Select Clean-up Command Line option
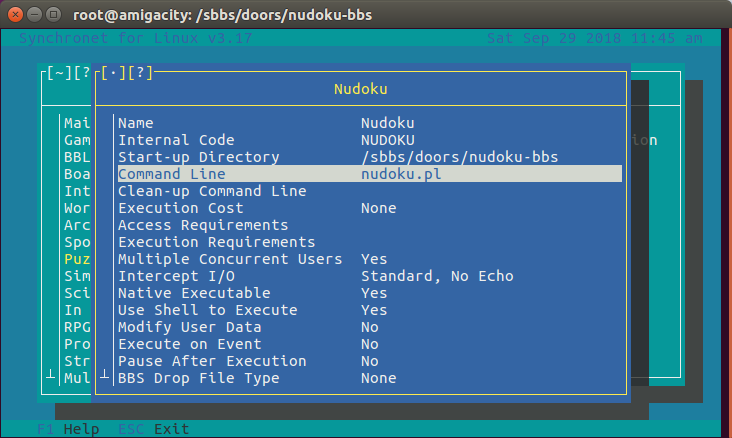This screenshot has width=732, height=438. point(370,191)
